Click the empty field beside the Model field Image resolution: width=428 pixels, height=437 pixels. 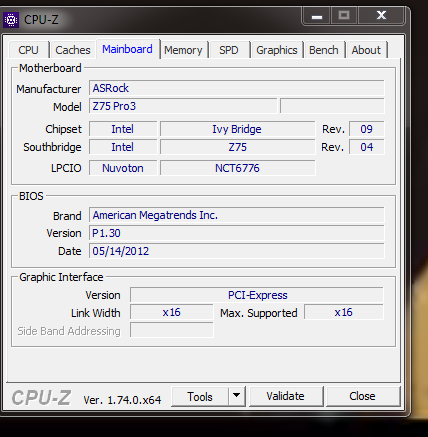click(x=332, y=106)
